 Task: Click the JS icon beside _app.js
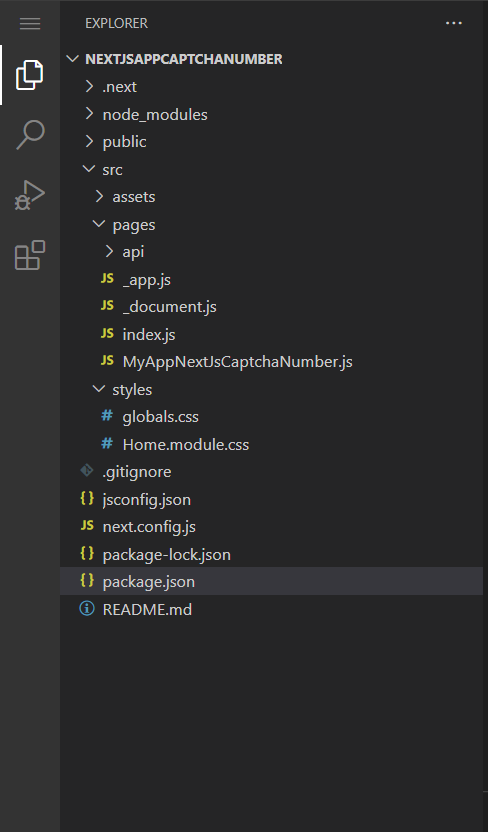(x=107, y=279)
